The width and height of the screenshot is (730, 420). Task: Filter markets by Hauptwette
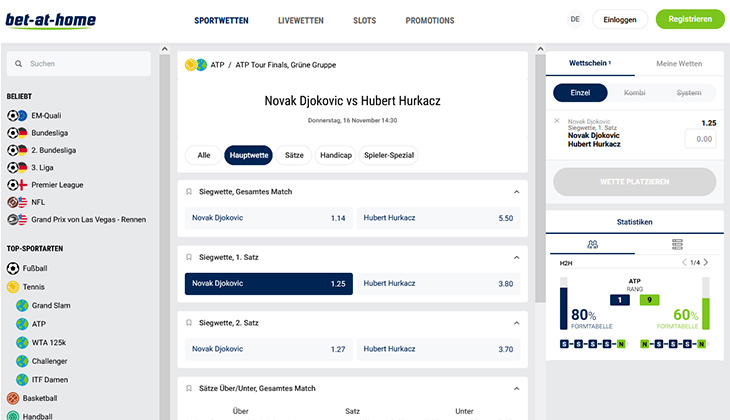[249, 155]
